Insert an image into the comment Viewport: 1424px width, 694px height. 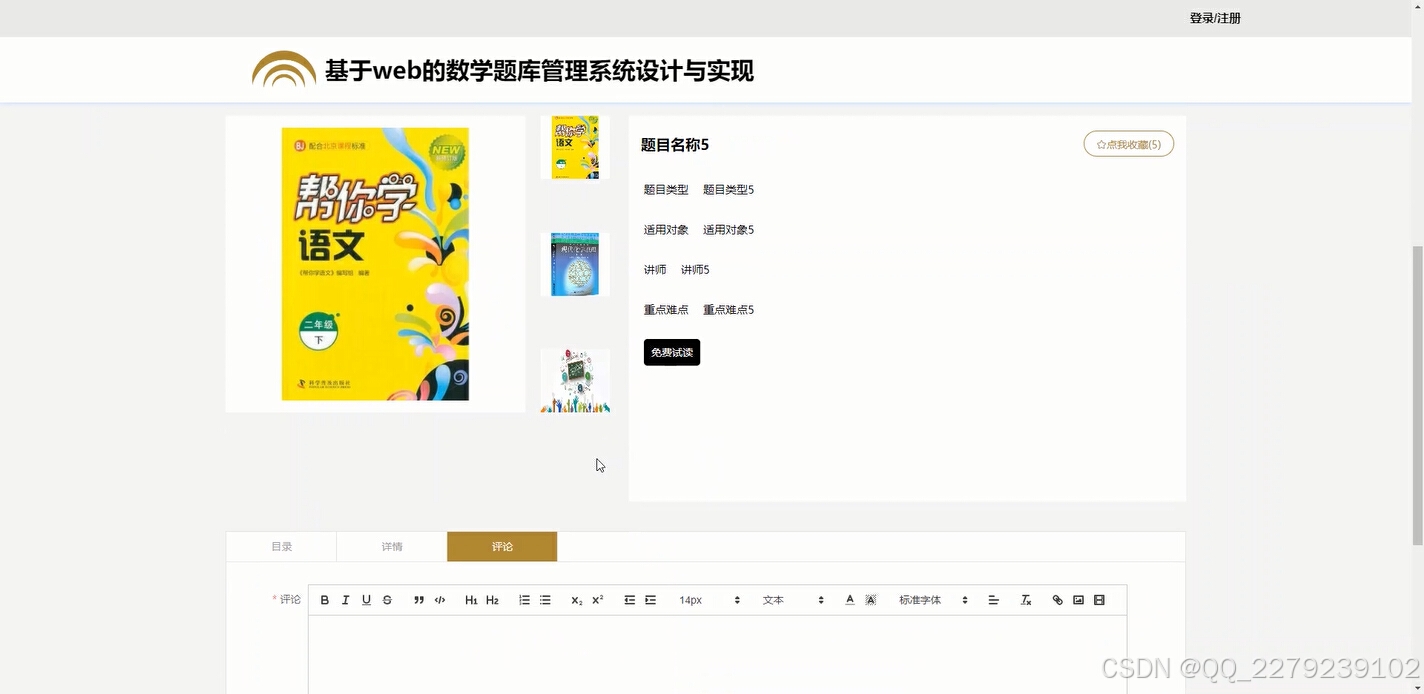[1078, 599]
